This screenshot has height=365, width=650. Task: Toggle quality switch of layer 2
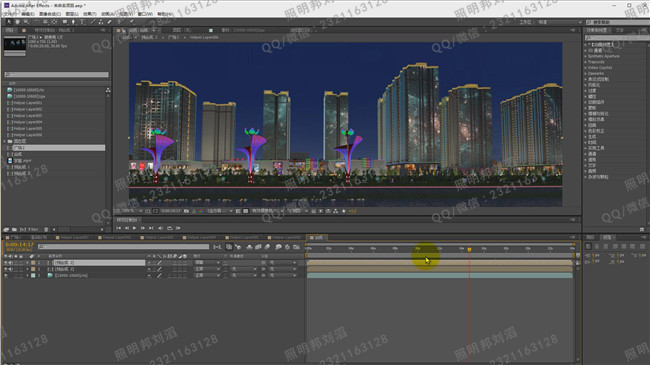click(x=159, y=269)
